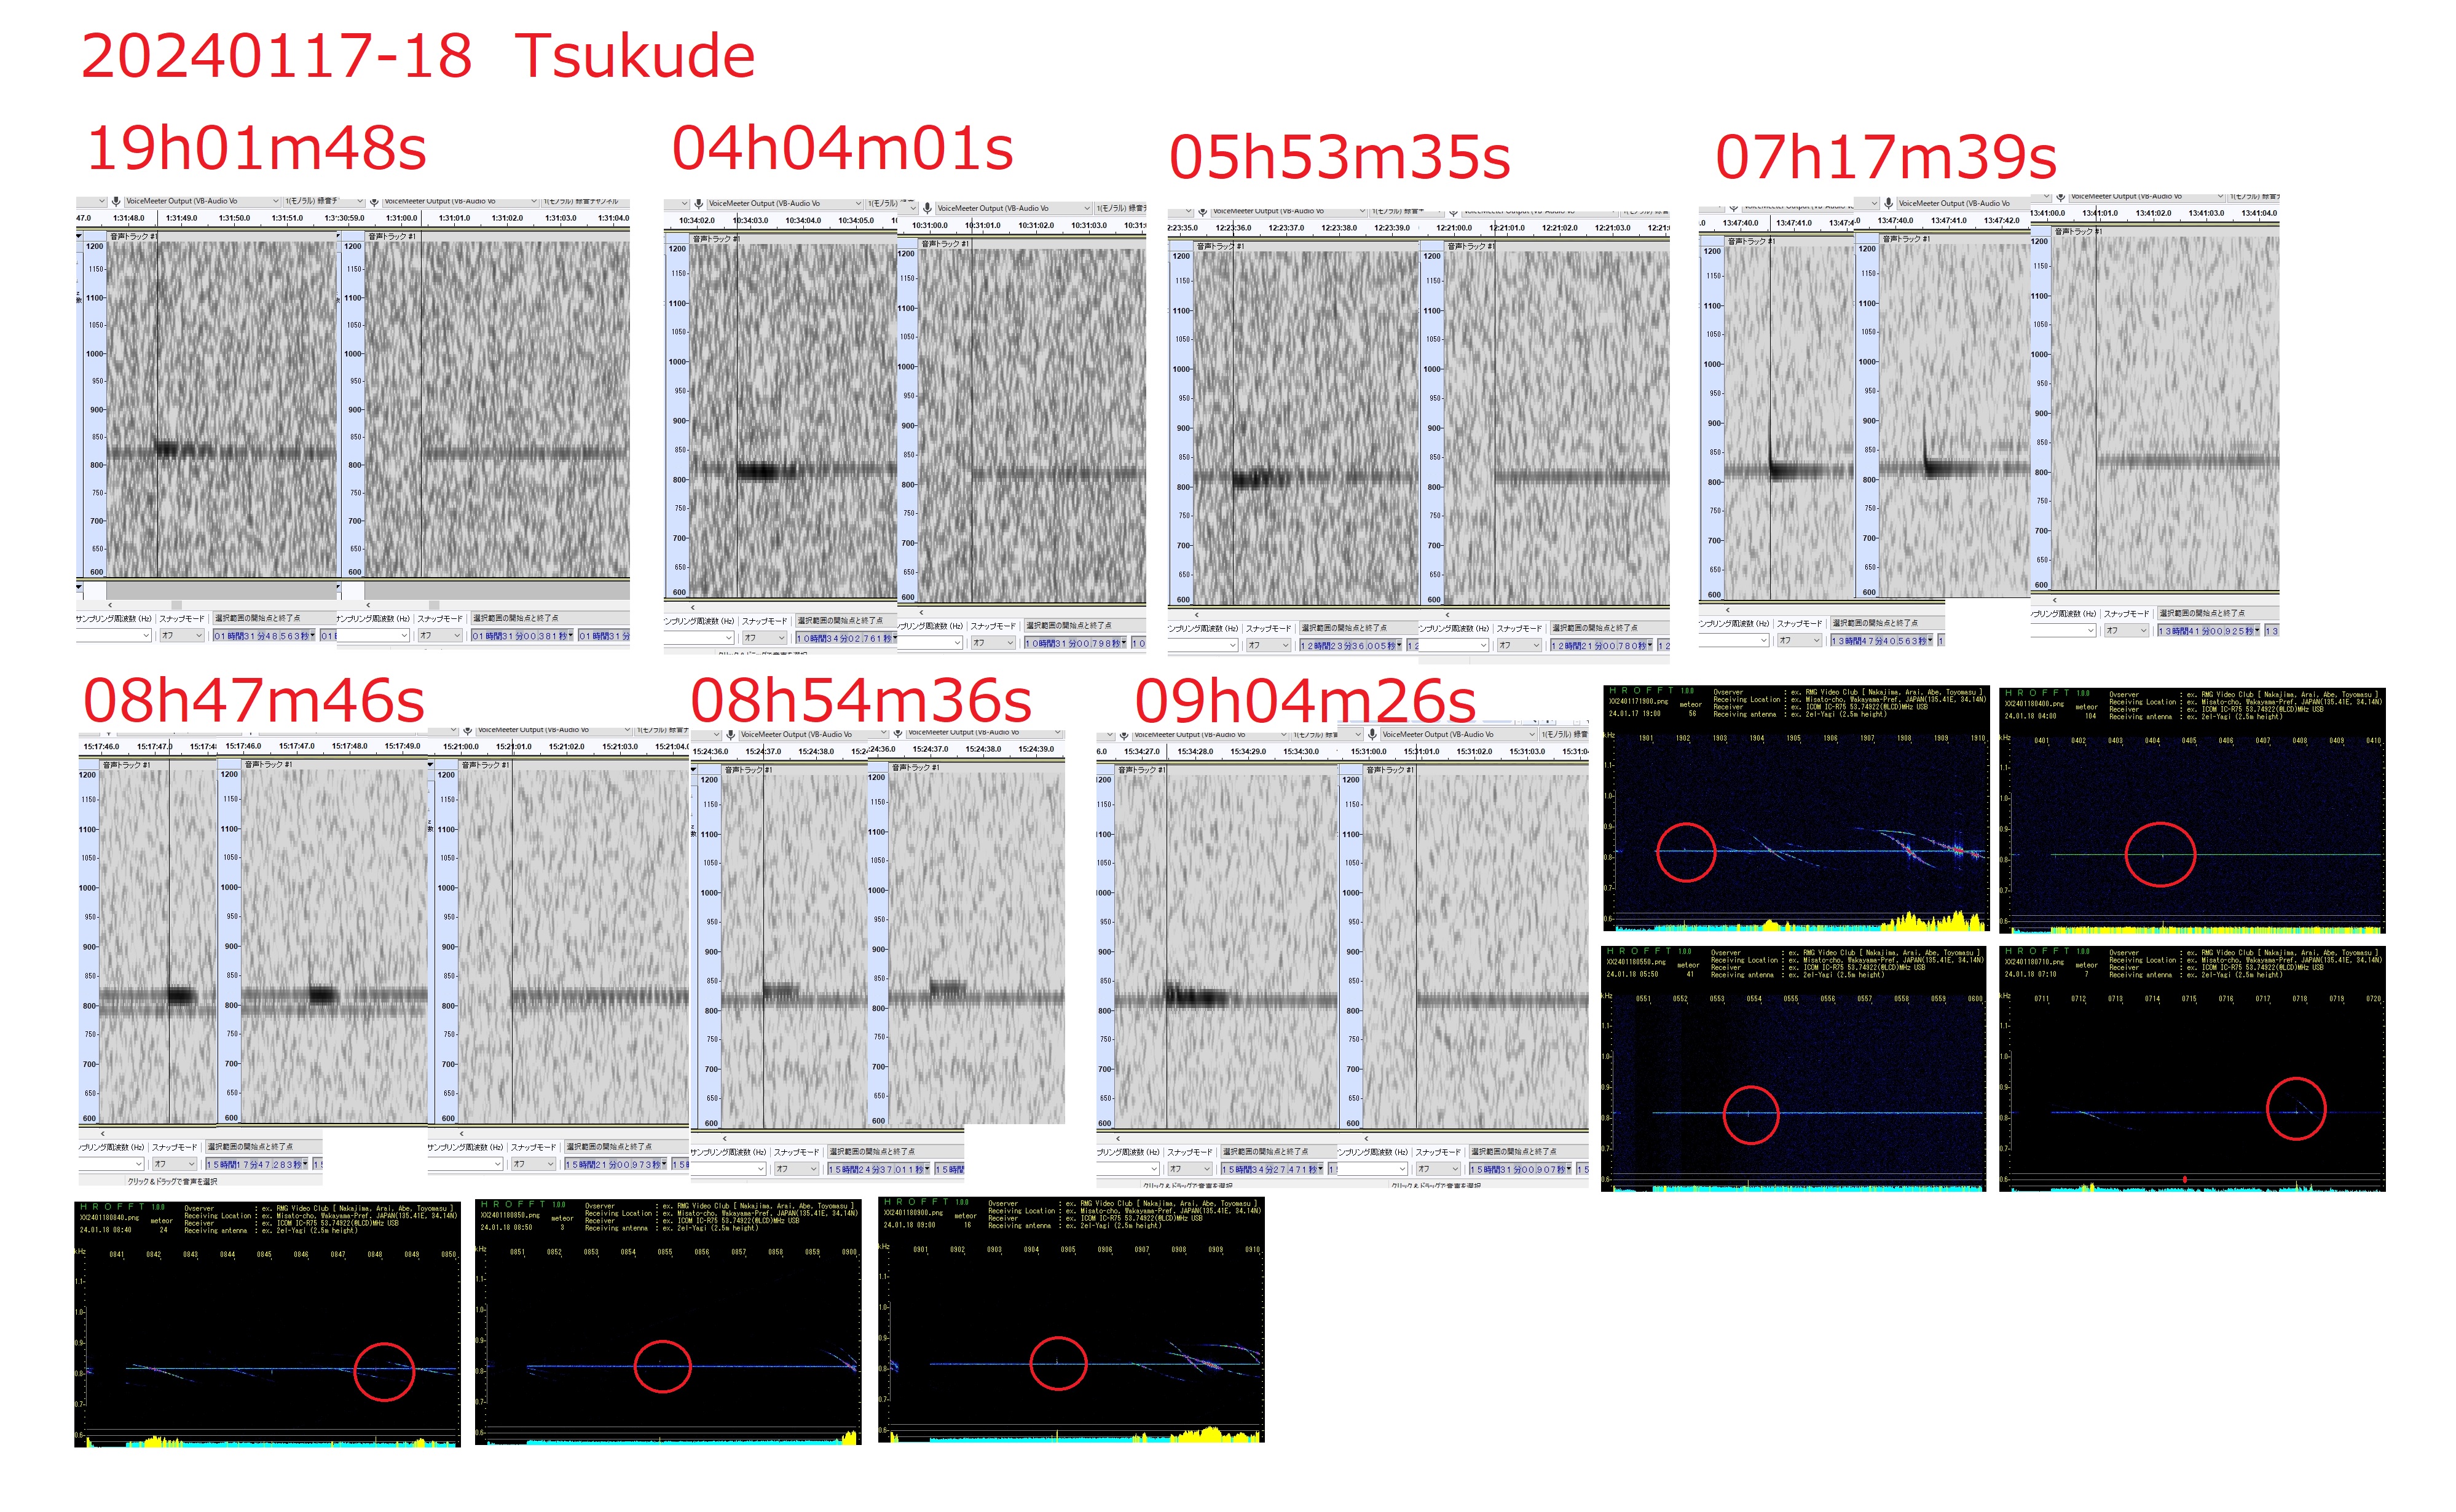Viewport: 2456px width, 1512px height.
Task: Click the 10時間34分02.761秒 selection start field
Action: tap(843, 638)
